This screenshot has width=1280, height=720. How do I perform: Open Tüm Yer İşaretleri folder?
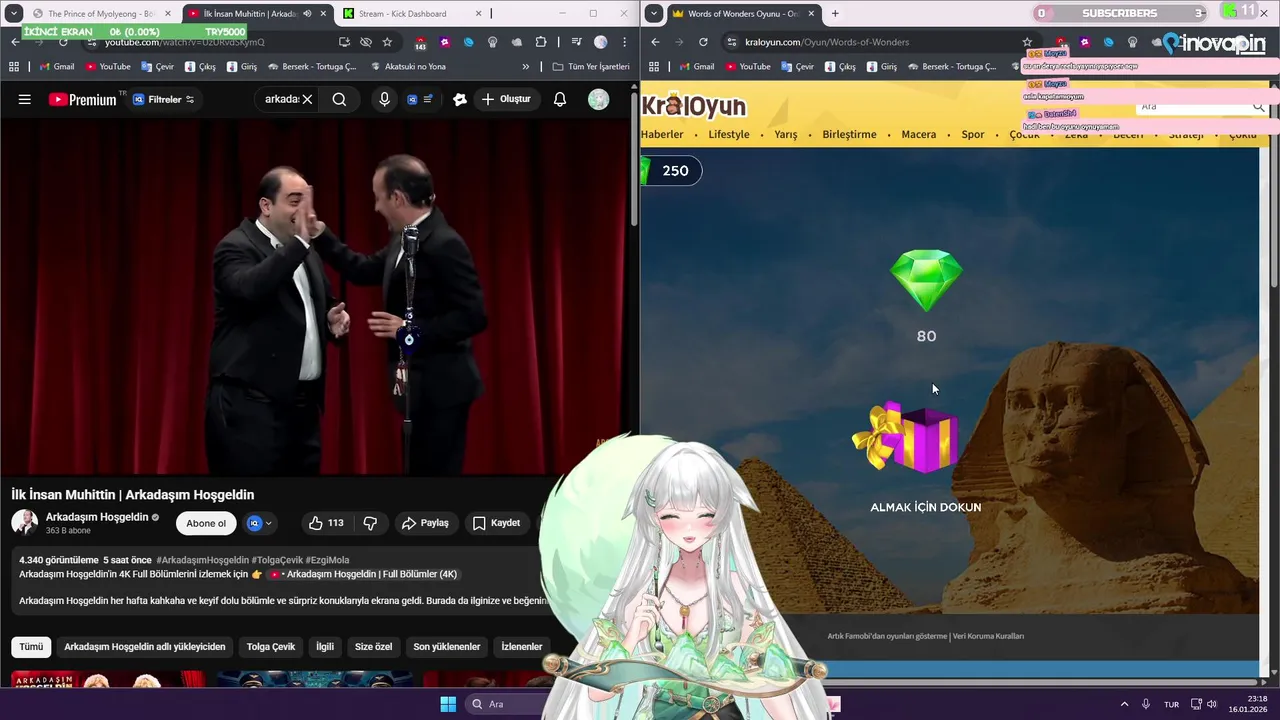pyautogui.click(x=591, y=67)
